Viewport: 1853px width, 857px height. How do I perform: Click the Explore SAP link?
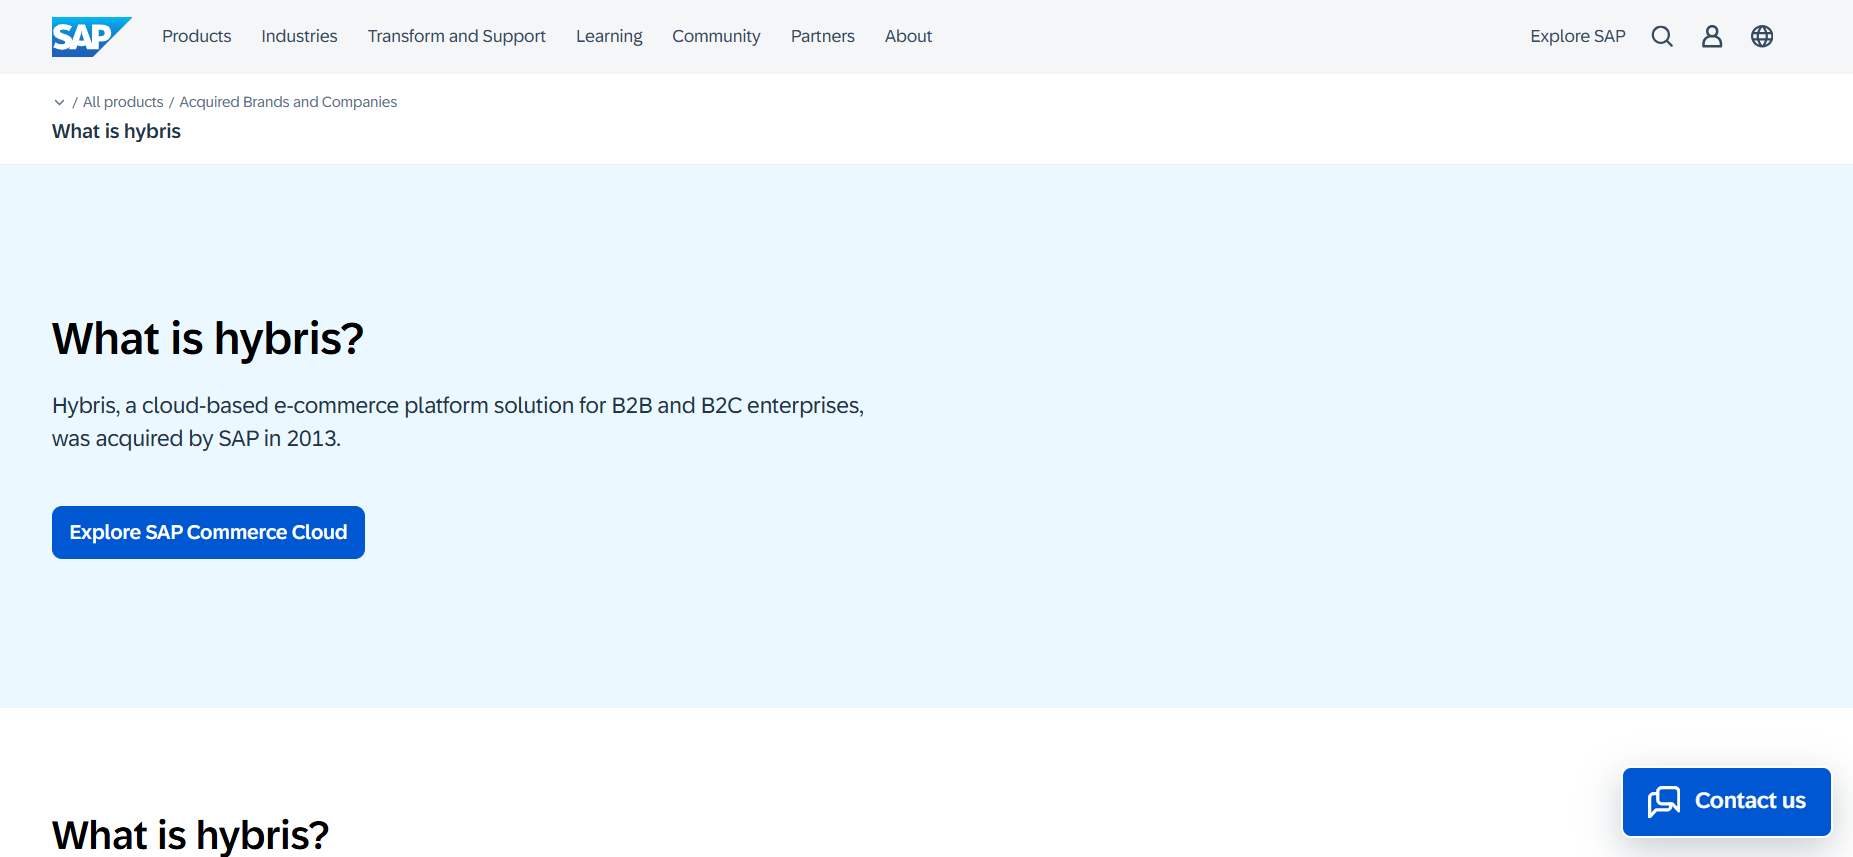1577,37
